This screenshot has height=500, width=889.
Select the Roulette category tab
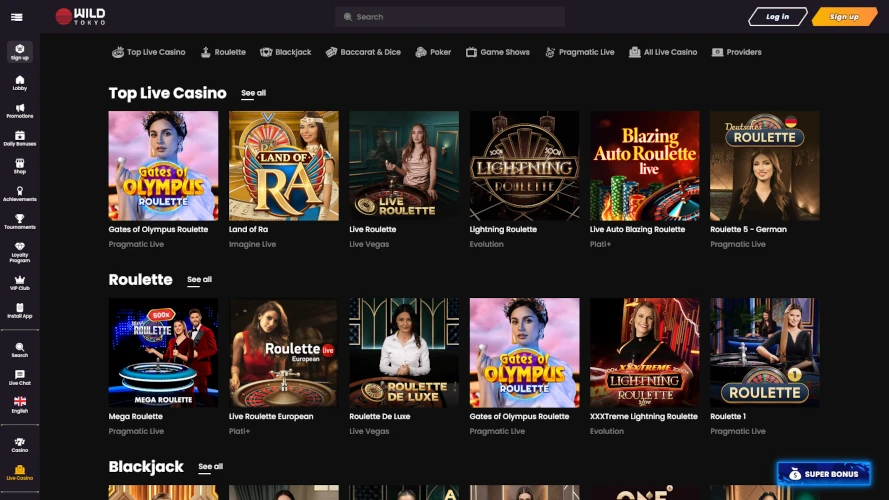pyautogui.click(x=223, y=52)
